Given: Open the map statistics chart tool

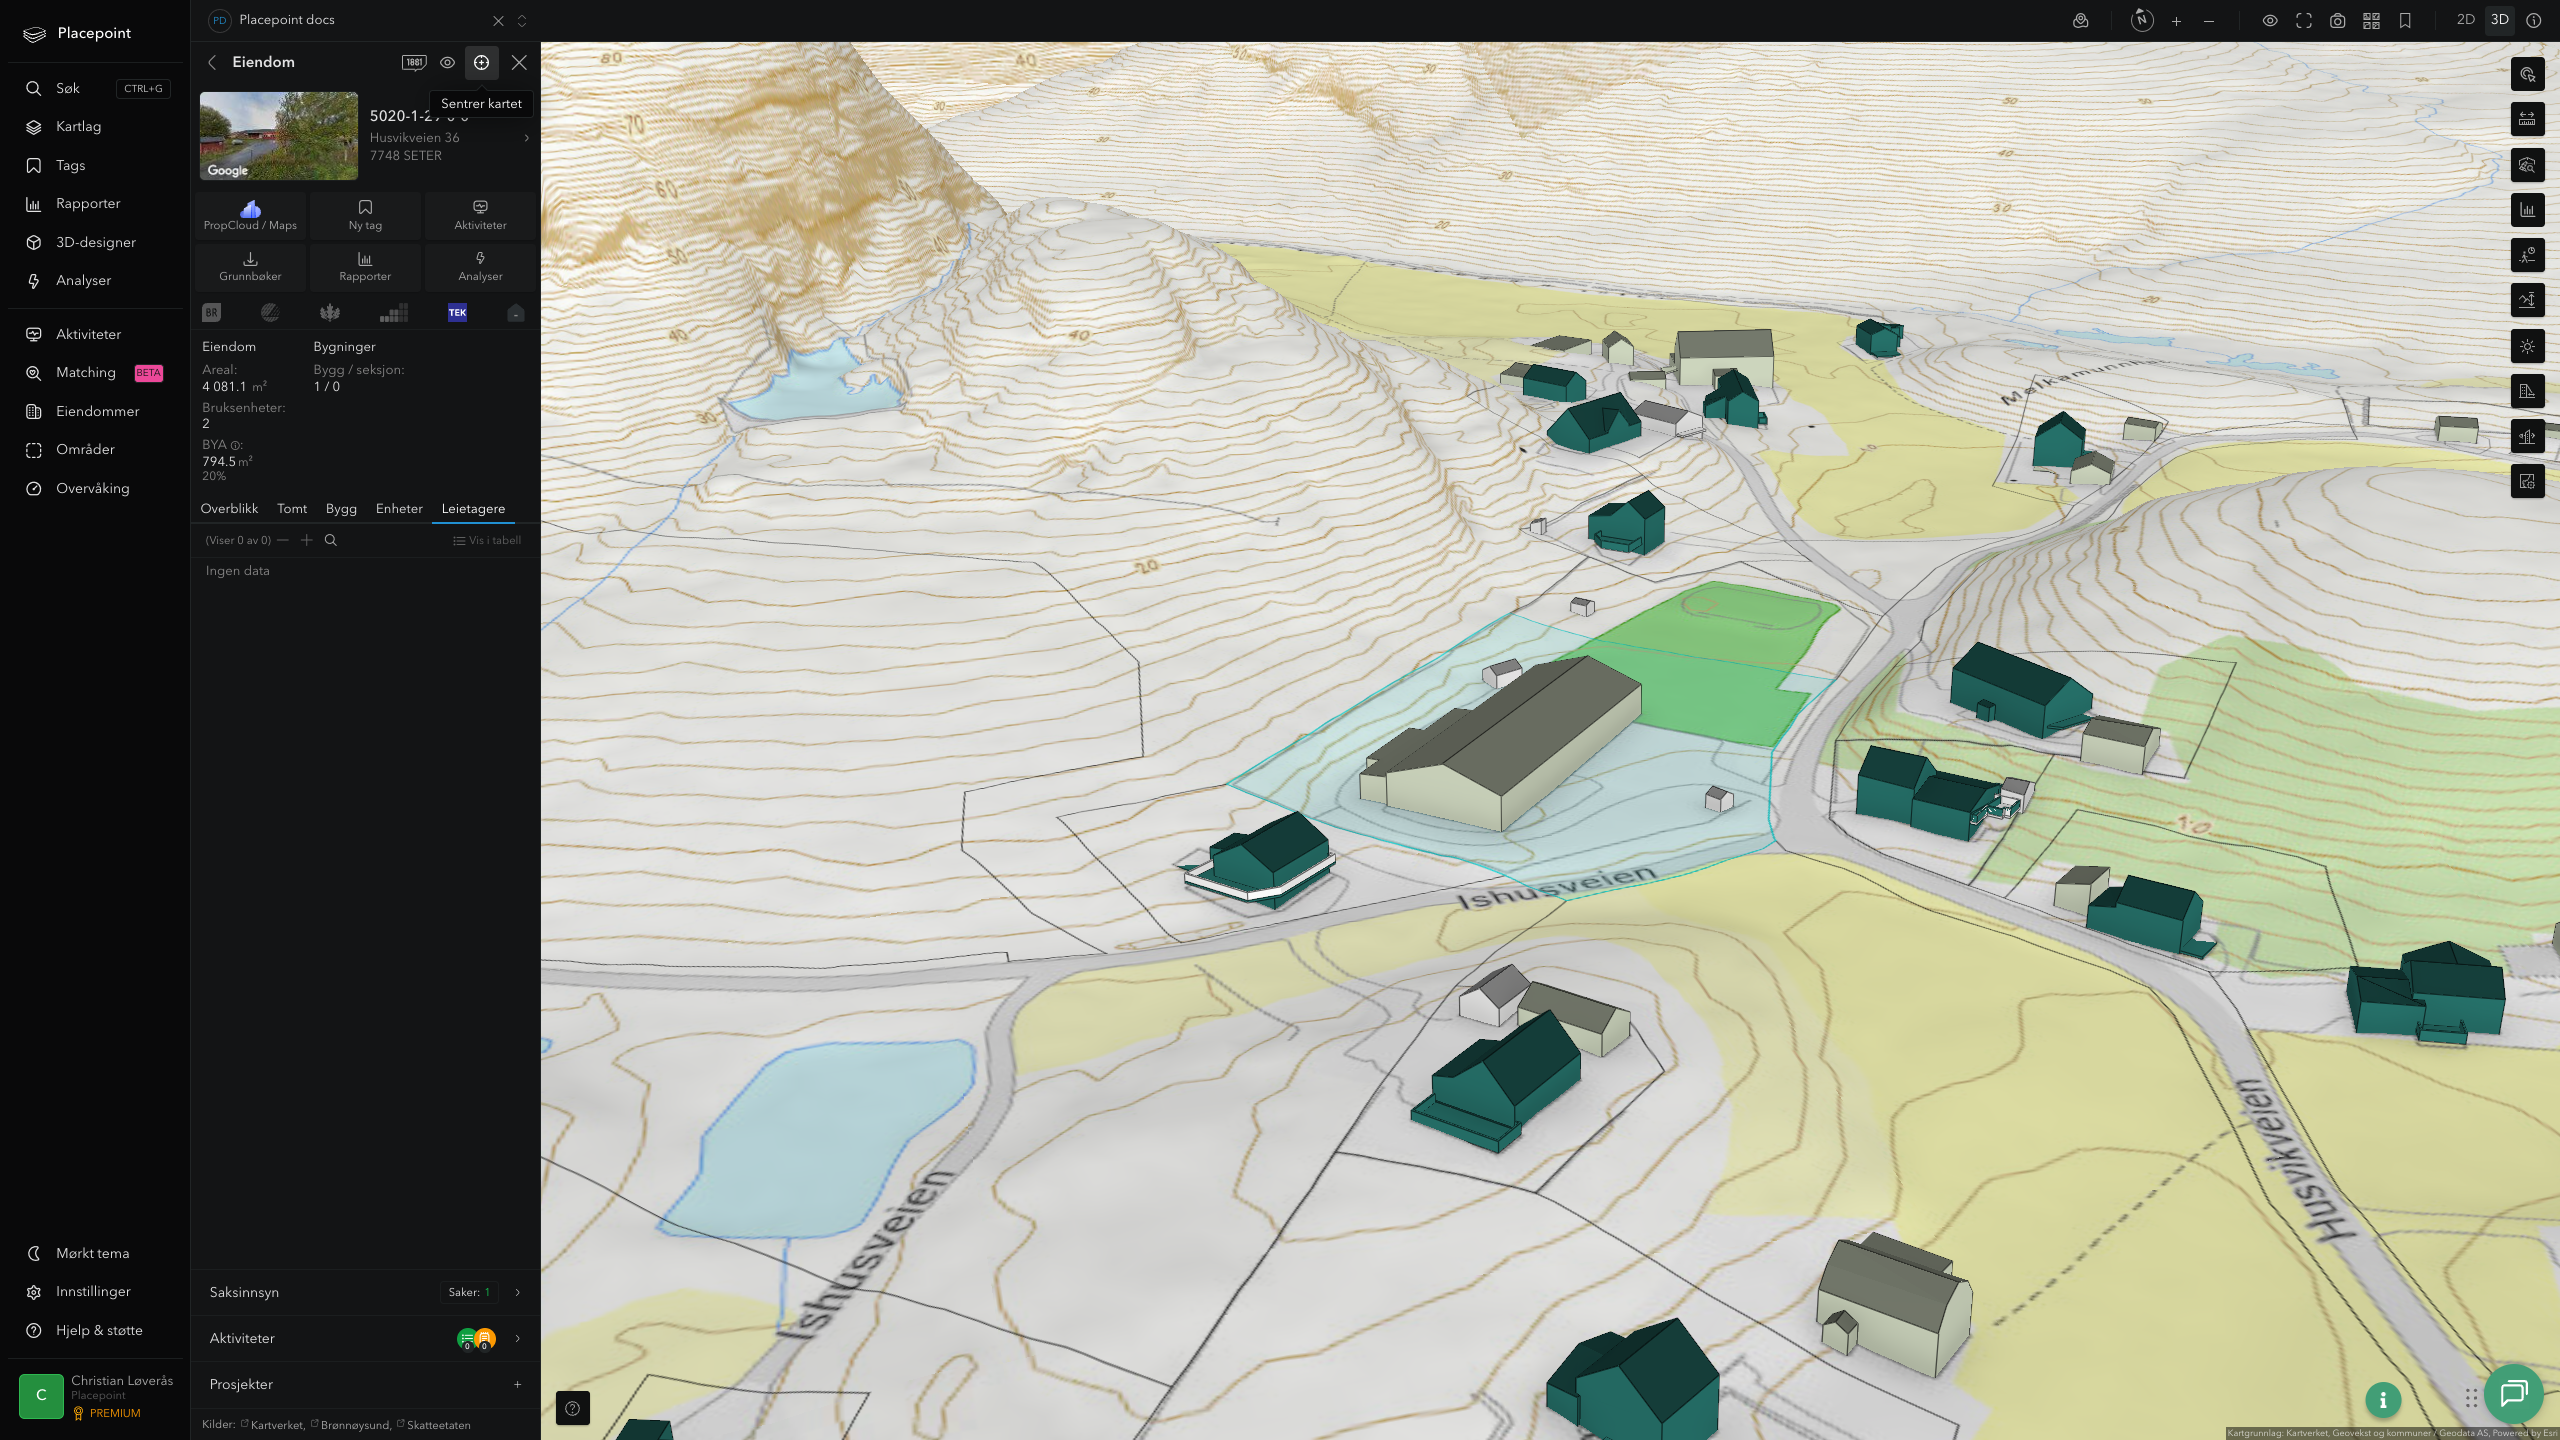Looking at the screenshot, I should click(x=2528, y=210).
